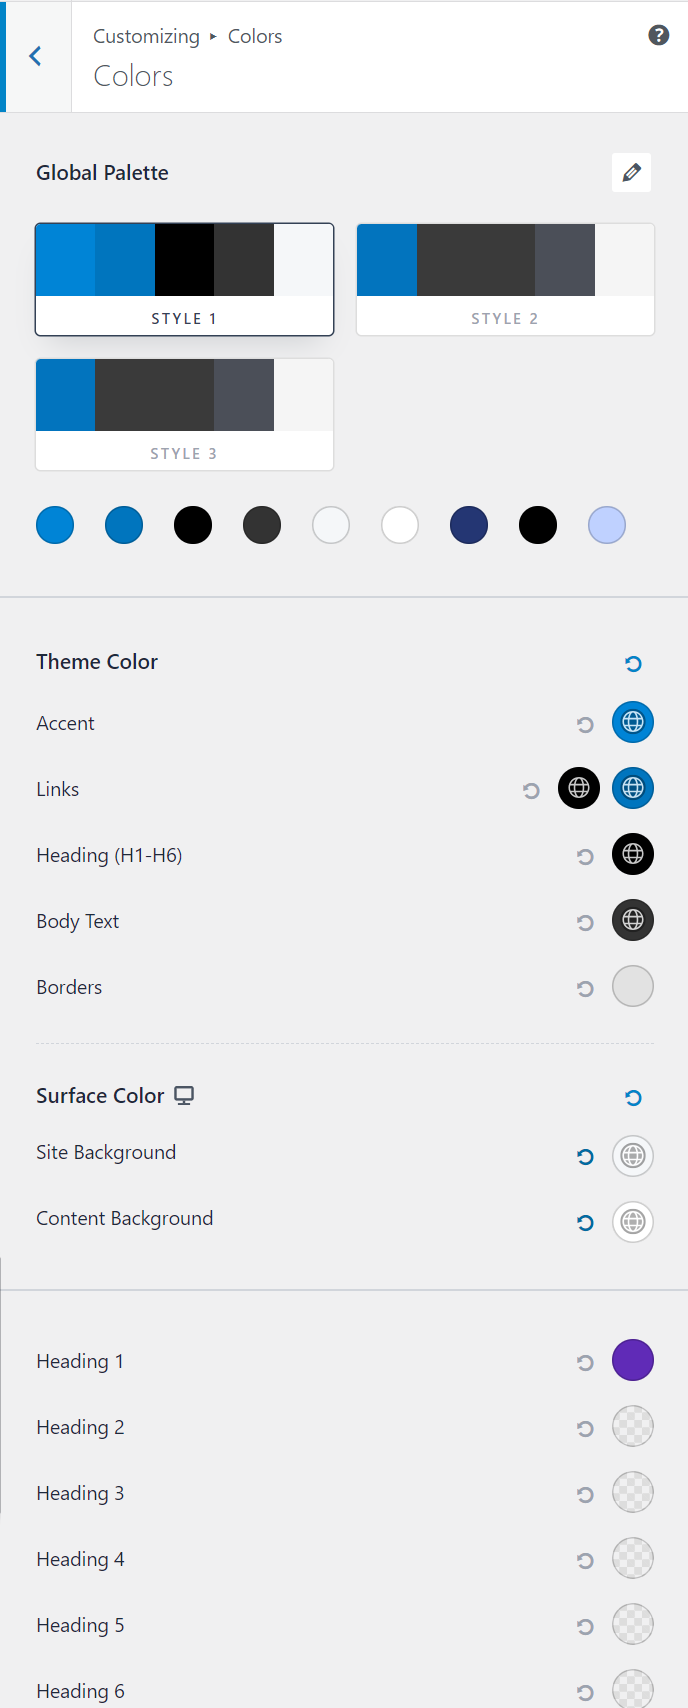
Task: Reset the Accent color
Action: [x=585, y=724]
